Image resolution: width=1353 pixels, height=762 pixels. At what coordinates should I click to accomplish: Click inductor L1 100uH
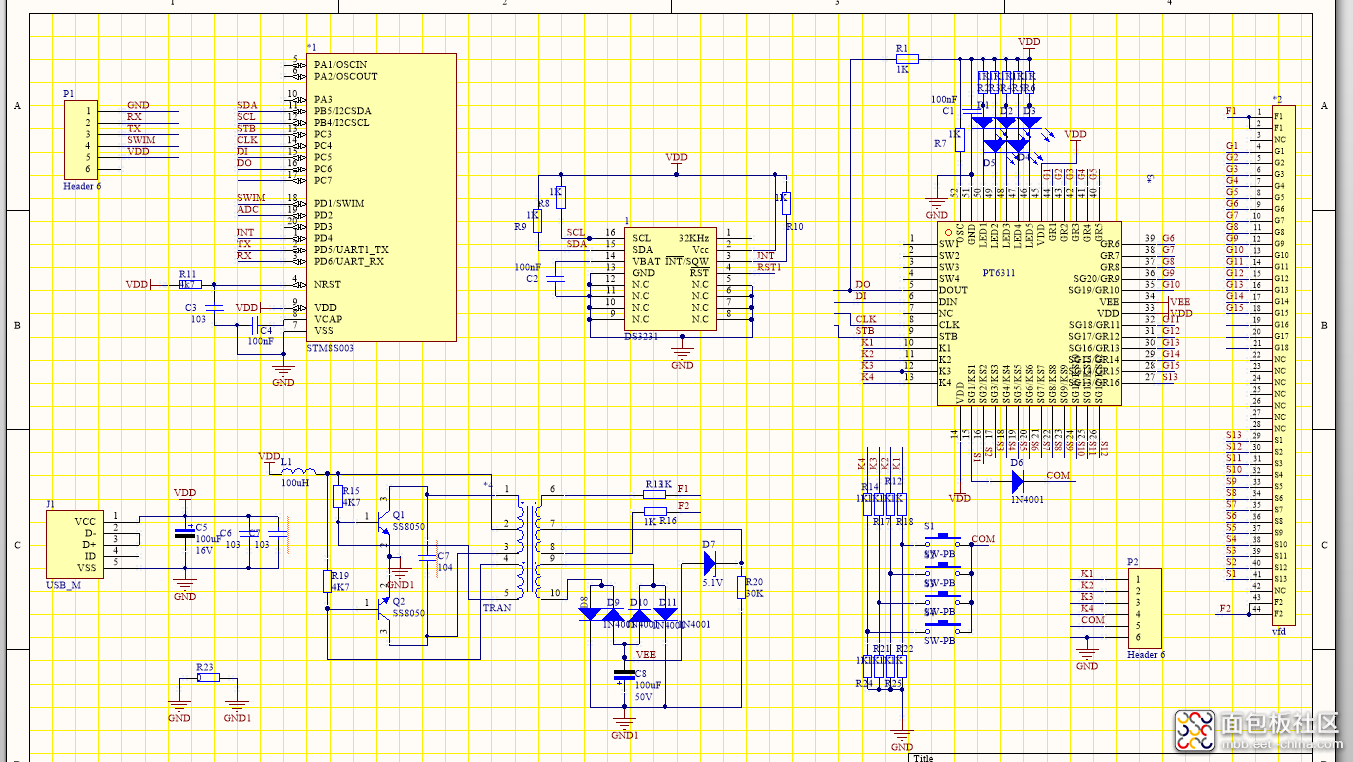click(x=298, y=472)
